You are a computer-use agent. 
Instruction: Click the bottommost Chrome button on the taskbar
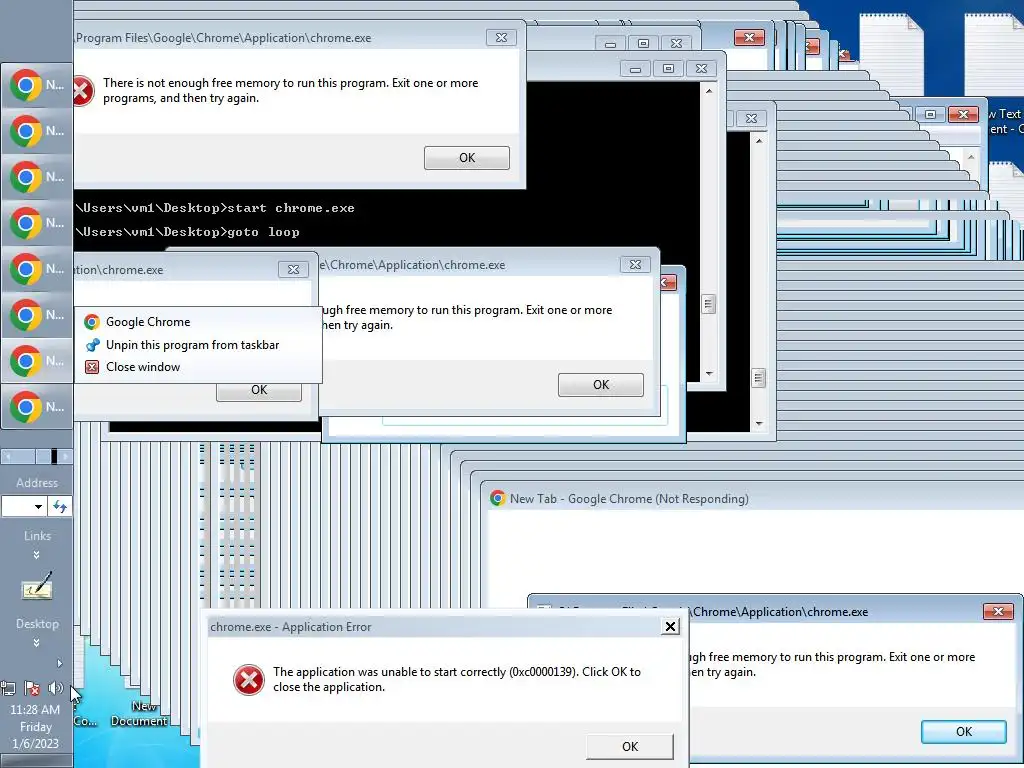pyautogui.click(x=37, y=407)
